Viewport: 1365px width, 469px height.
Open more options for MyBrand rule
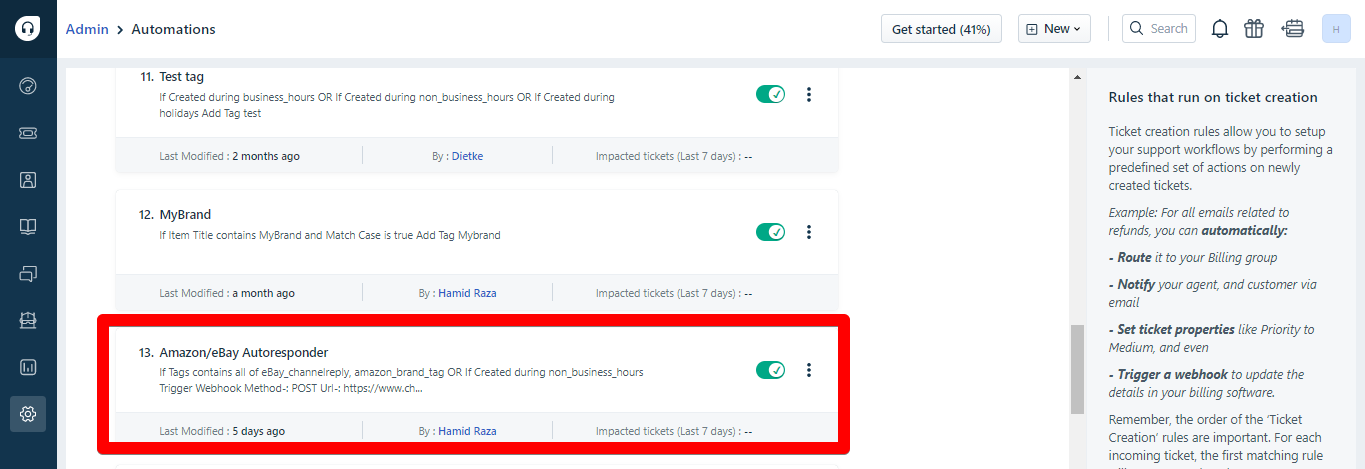click(x=809, y=232)
